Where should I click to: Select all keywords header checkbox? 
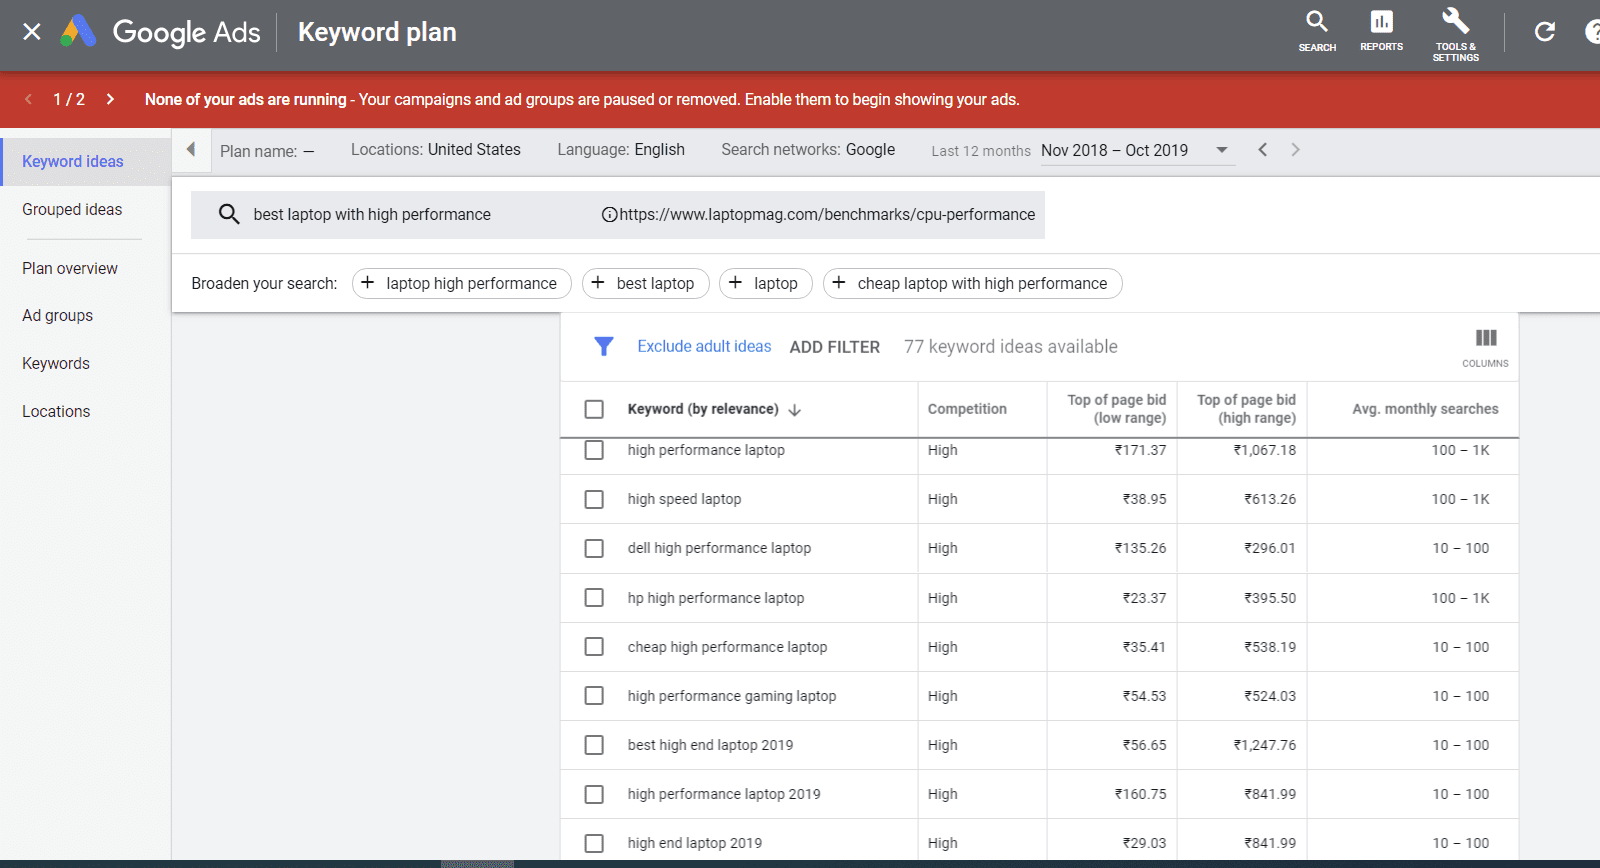tap(594, 409)
